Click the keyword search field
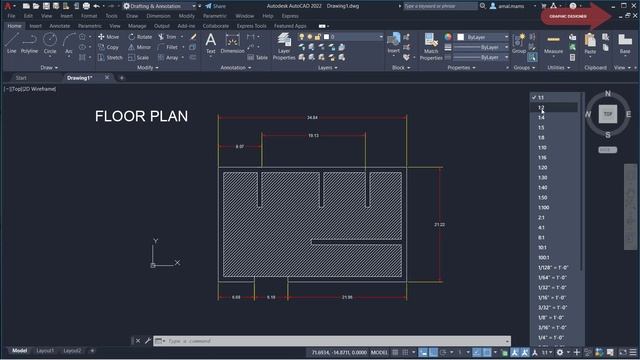Image resolution: width=640 pixels, height=360 pixels. point(440,6)
